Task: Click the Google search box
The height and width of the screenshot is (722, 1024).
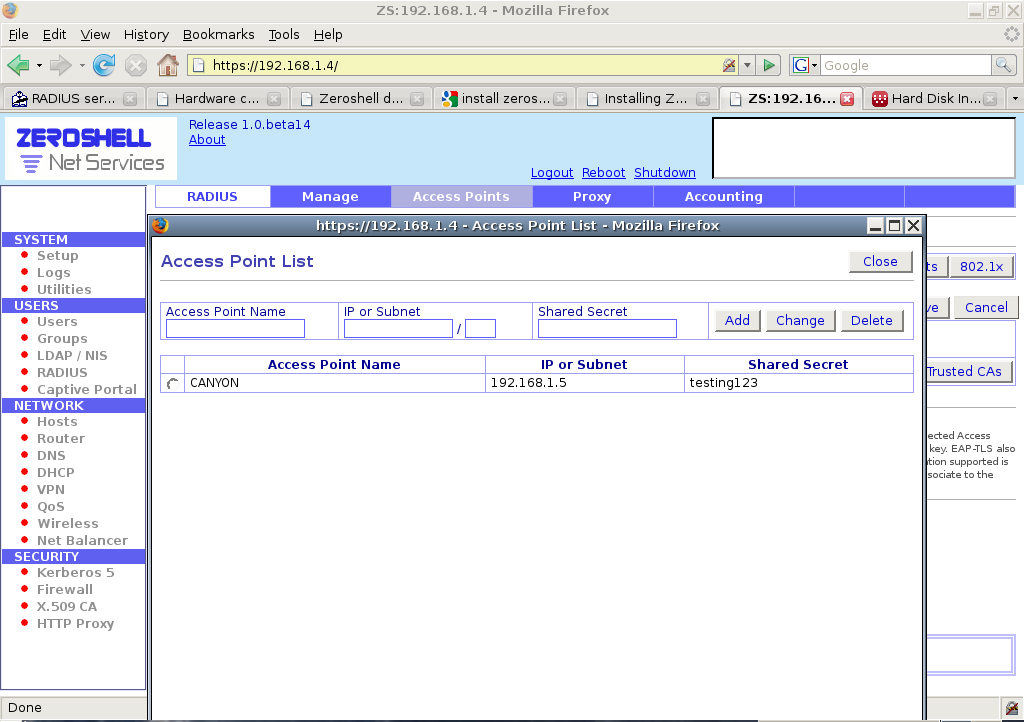Action: coord(906,65)
